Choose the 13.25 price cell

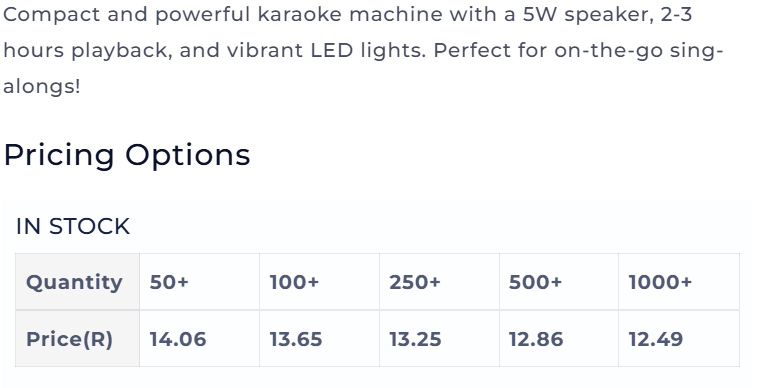[439, 339]
